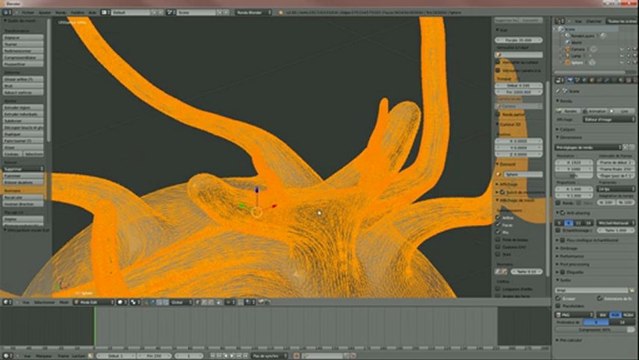
Task: Open the Mode Edit dropdown
Action: (x=94, y=302)
